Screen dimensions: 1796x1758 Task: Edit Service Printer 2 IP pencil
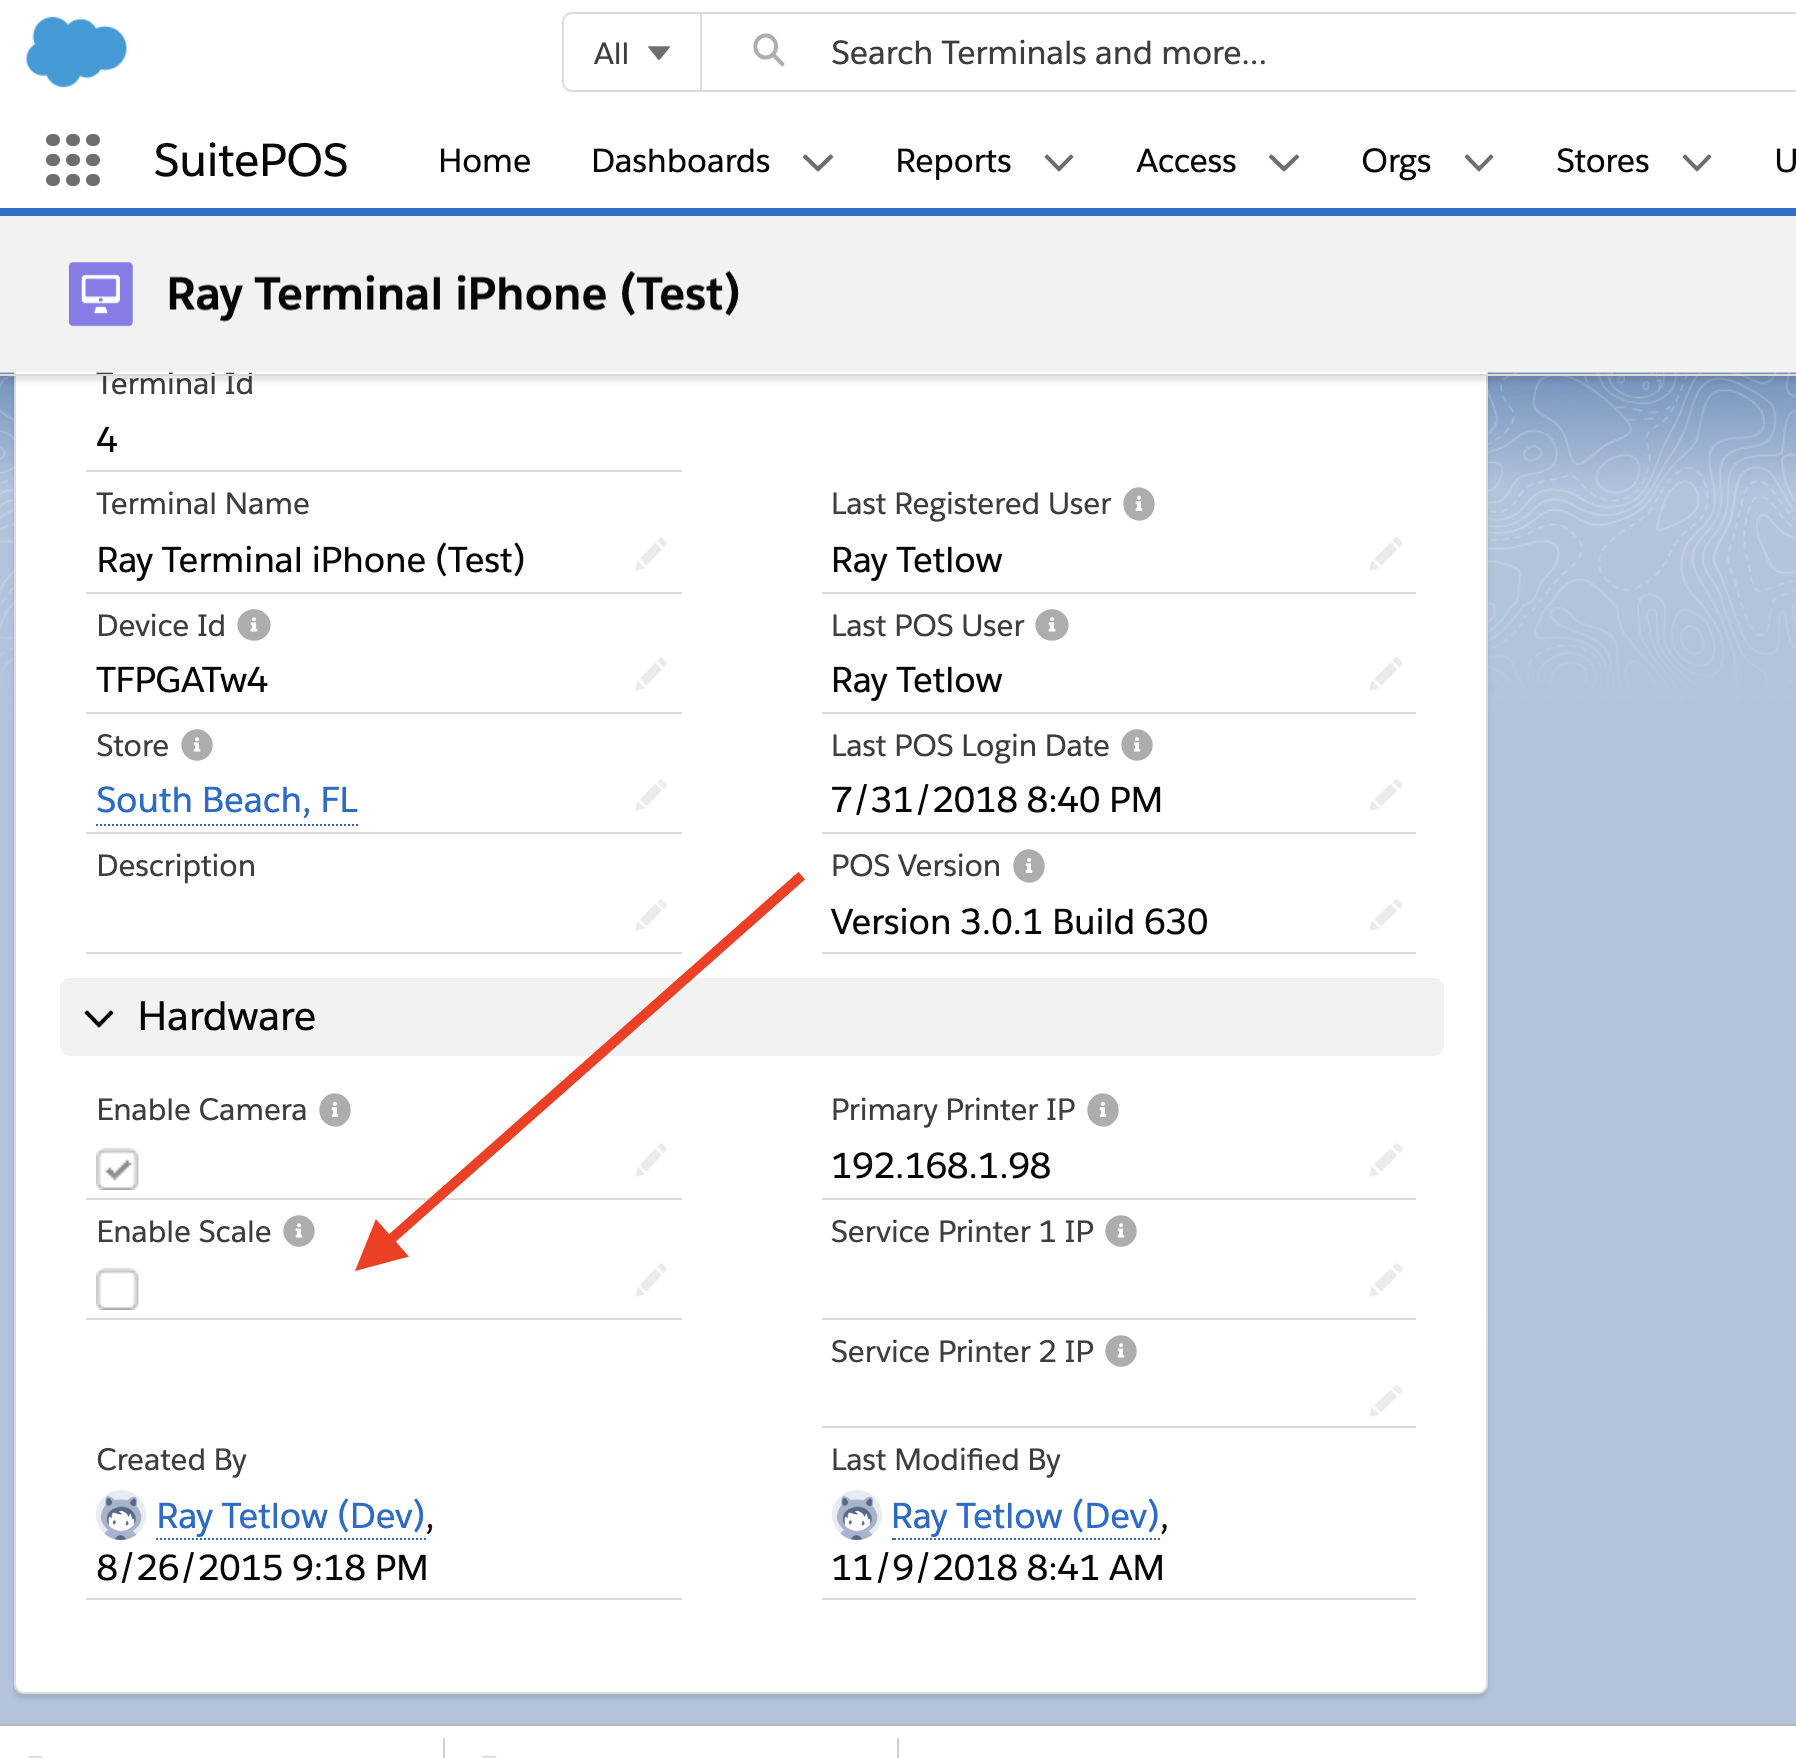tap(1386, 1401)
